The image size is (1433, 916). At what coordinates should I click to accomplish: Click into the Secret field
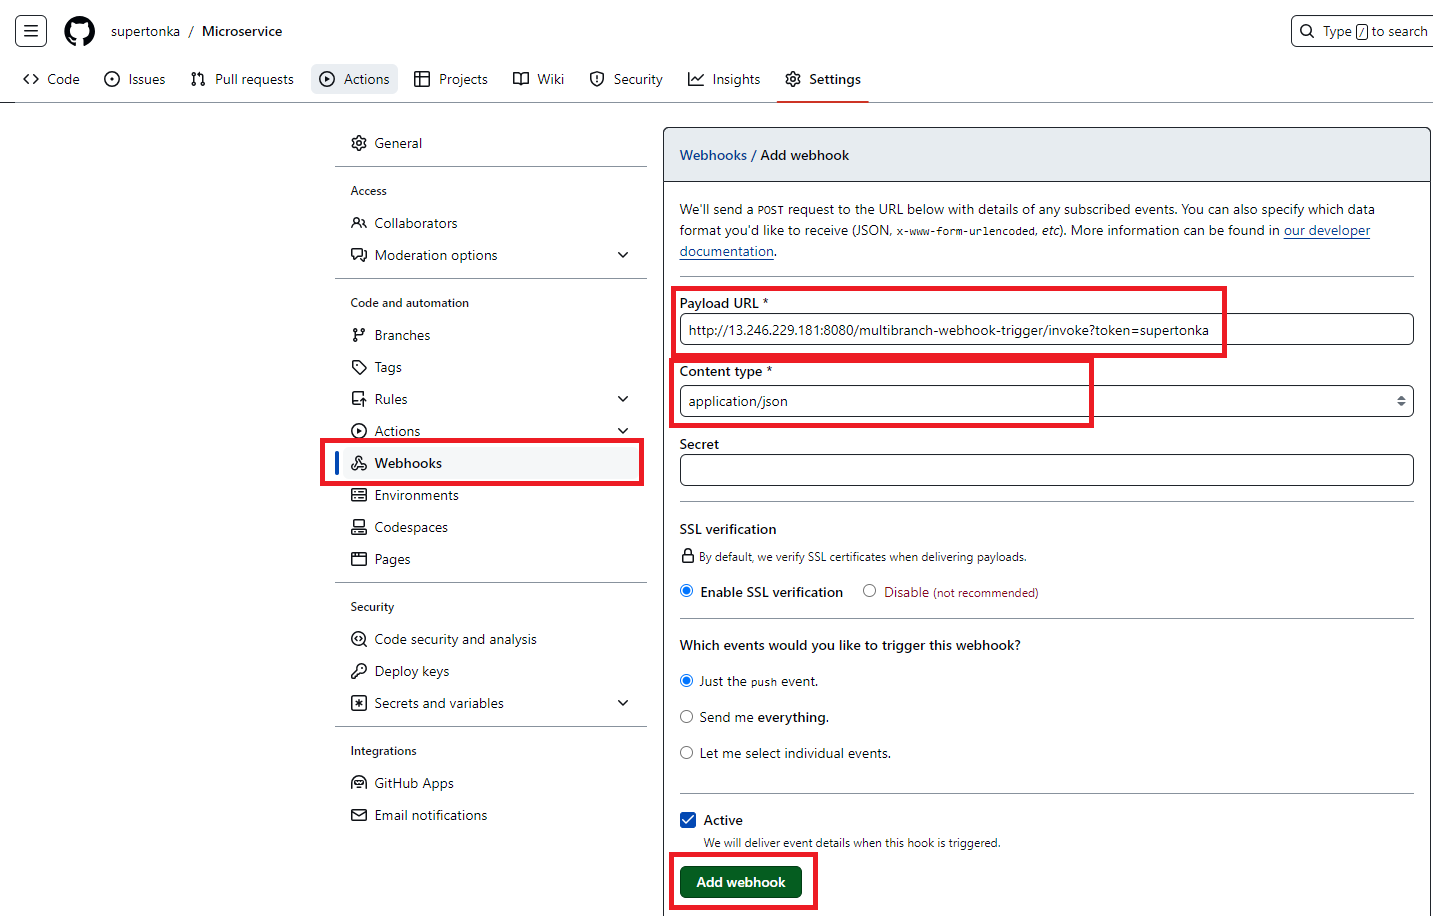coord(1046,470)
